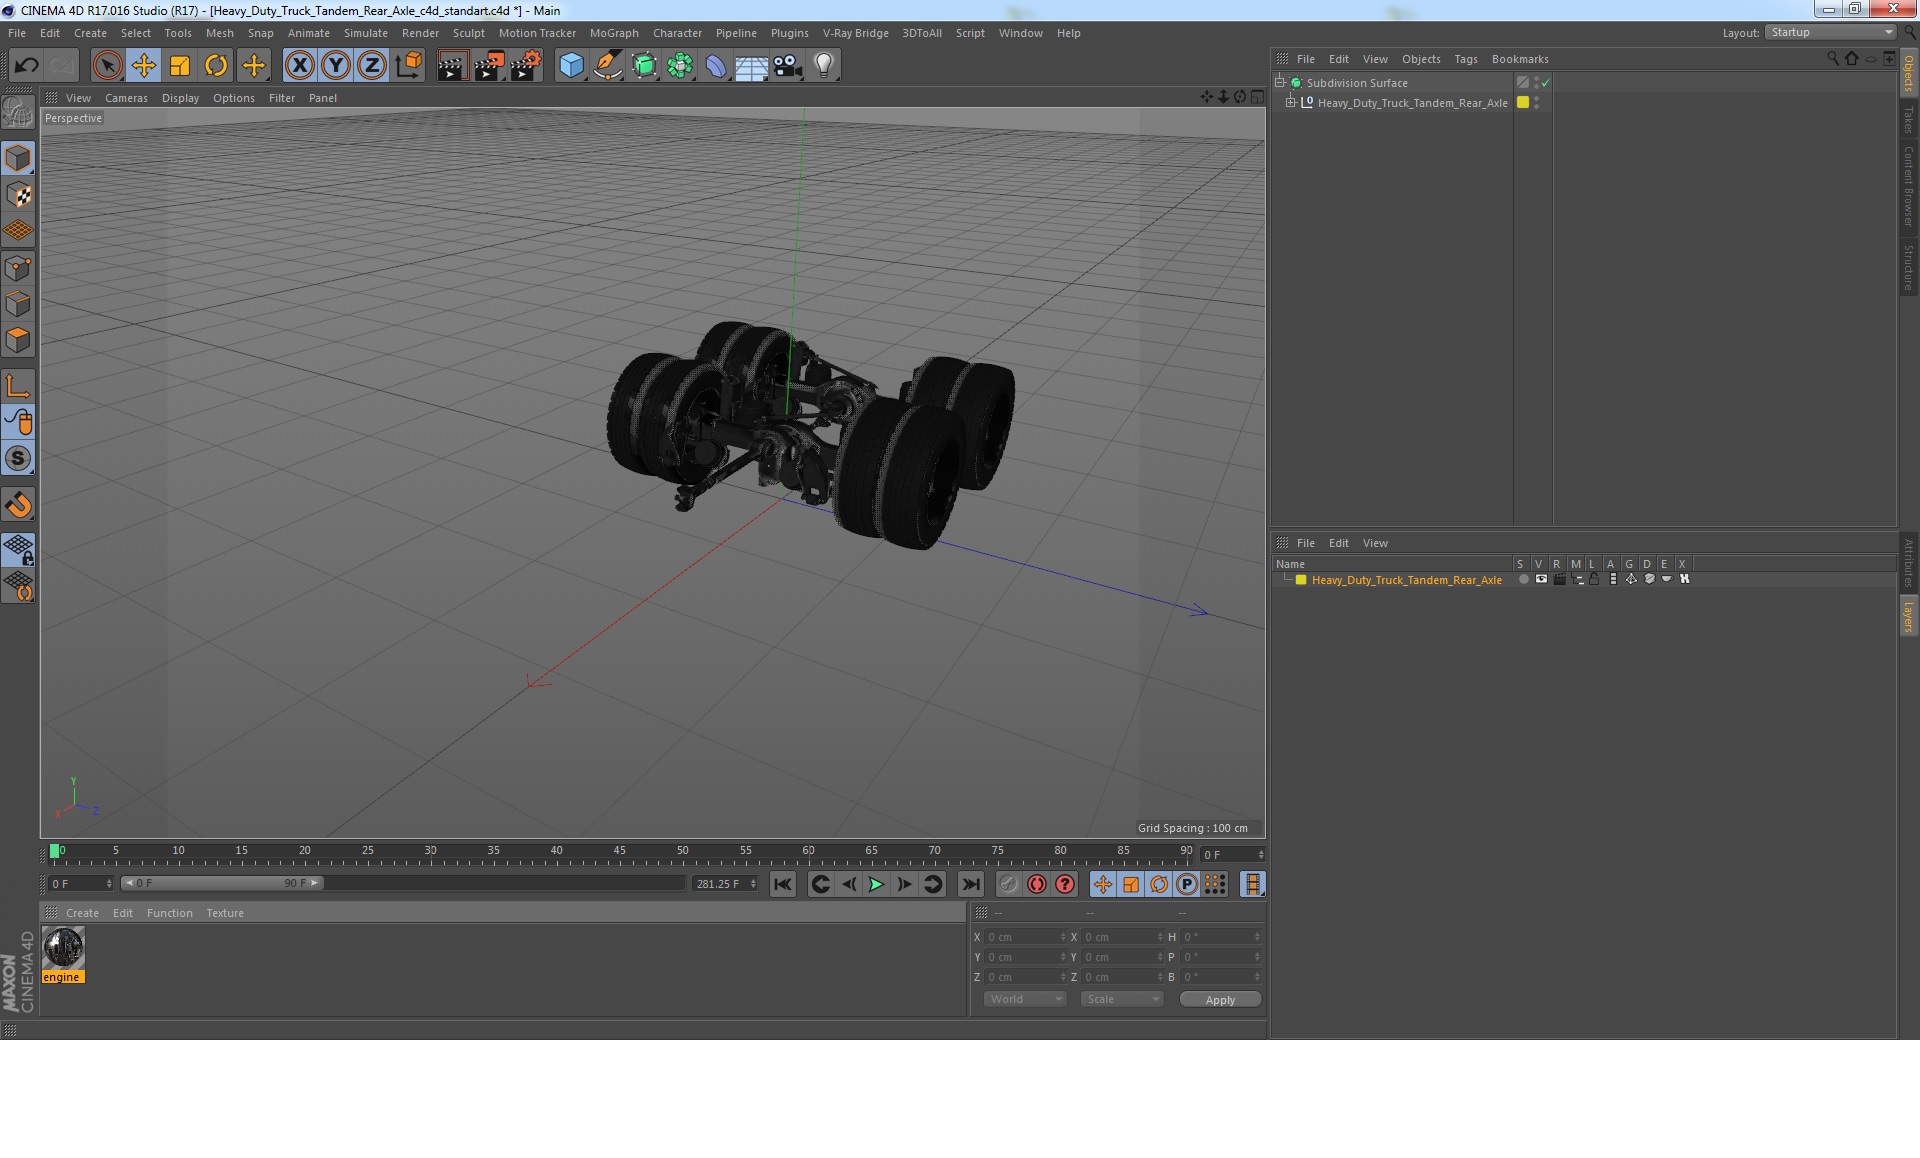1920x1158 pixels.
Task: Toggle X axis lock
Action: pos(299,66)
